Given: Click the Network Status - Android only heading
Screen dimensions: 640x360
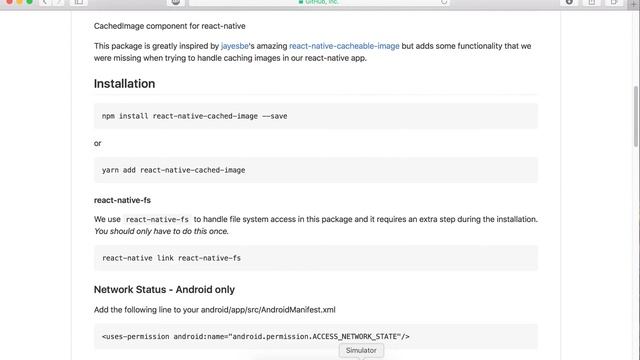Looking at the screenshot, I should tap(164, 289).
